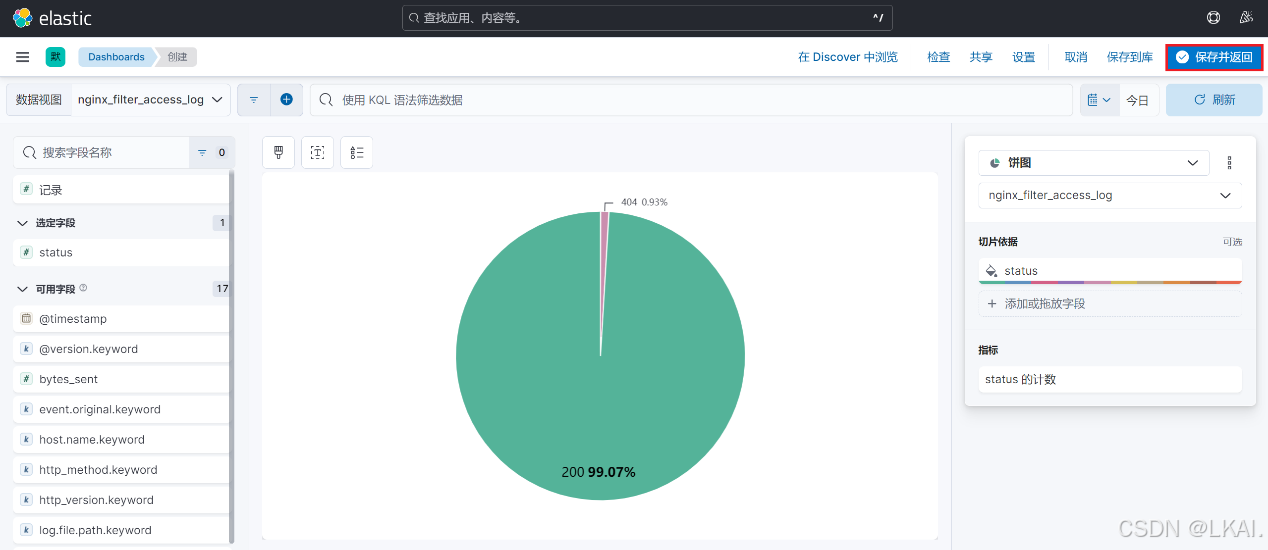Select the status field under 选定字段
The width and height of the screenshot is (1268, 550).
click(122, 252)
